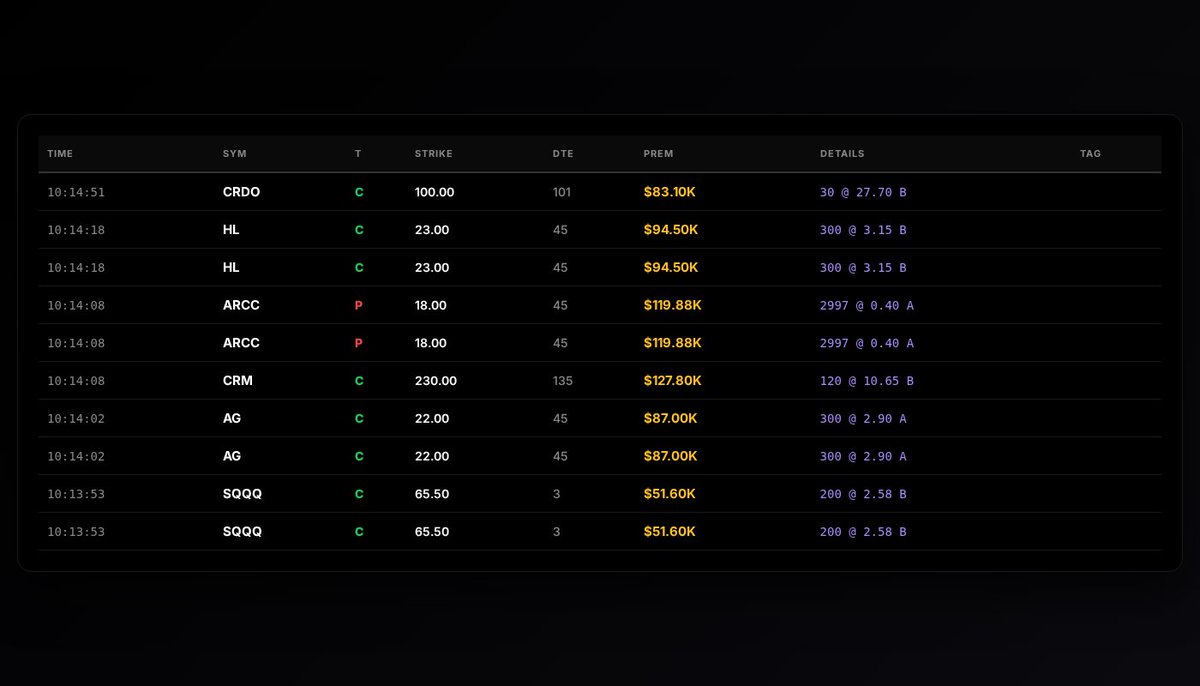Click the PREM column header
Image resolution: width=1200 pixels, height=686 pixels.
coord(659,154)
